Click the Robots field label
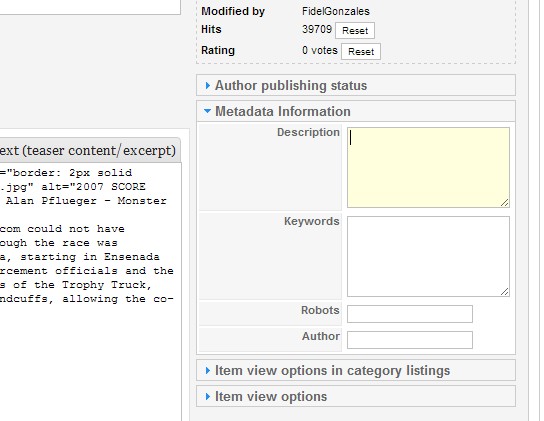The image size is (544, 421). [320, 310]
